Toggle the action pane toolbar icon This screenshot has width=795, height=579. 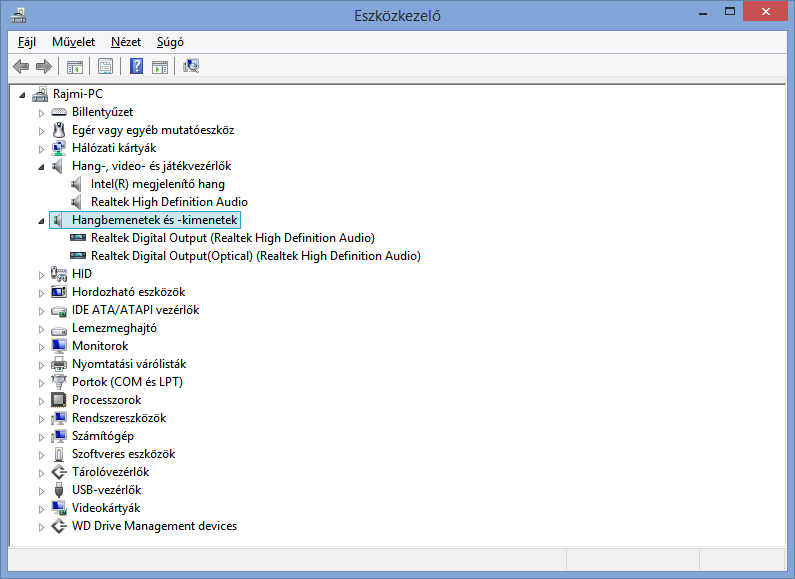coord(160,66)
